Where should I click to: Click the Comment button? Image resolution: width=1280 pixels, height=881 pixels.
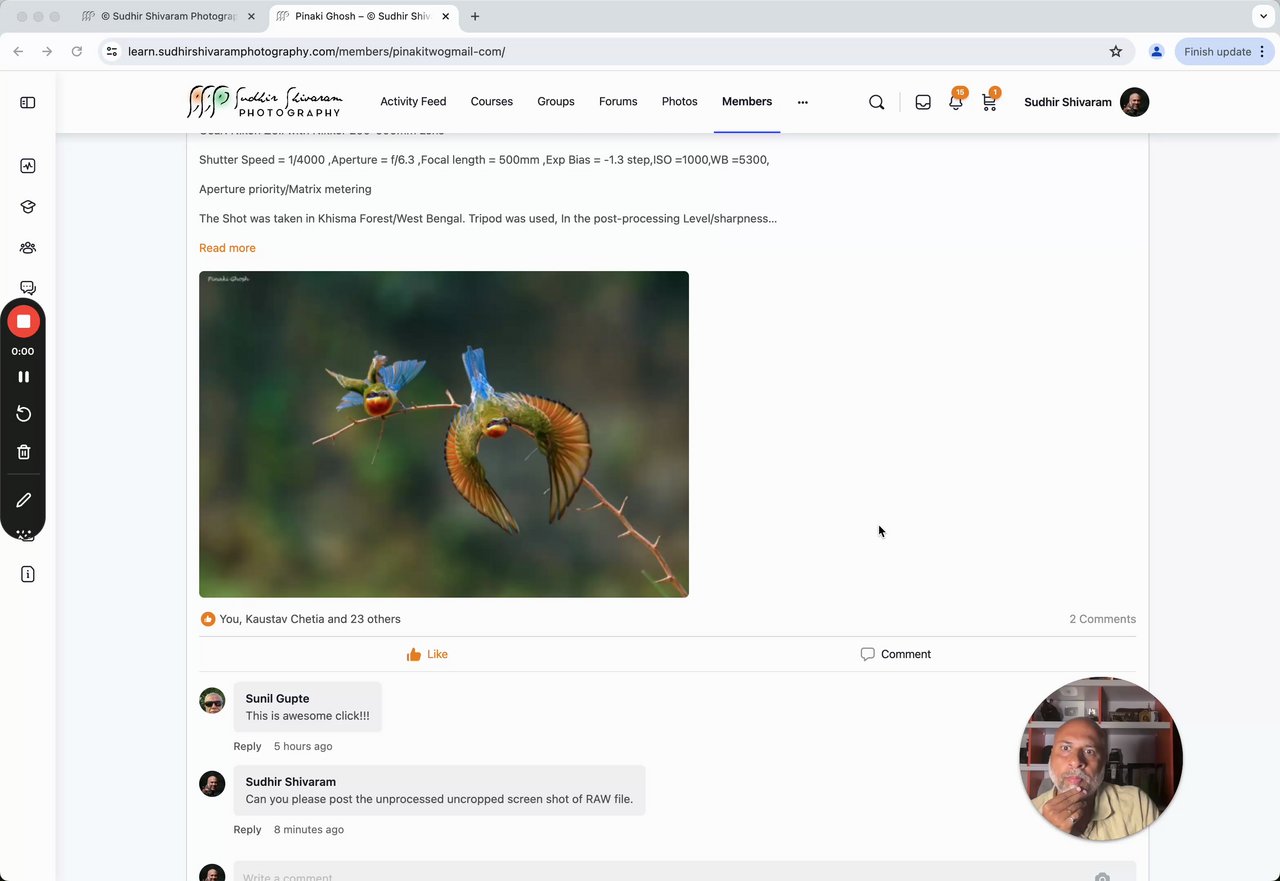coord(896,654)
